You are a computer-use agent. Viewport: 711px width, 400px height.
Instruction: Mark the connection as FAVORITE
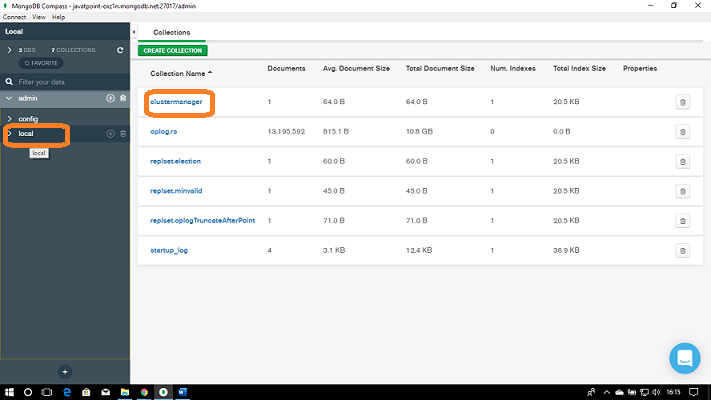click(41, 63)
